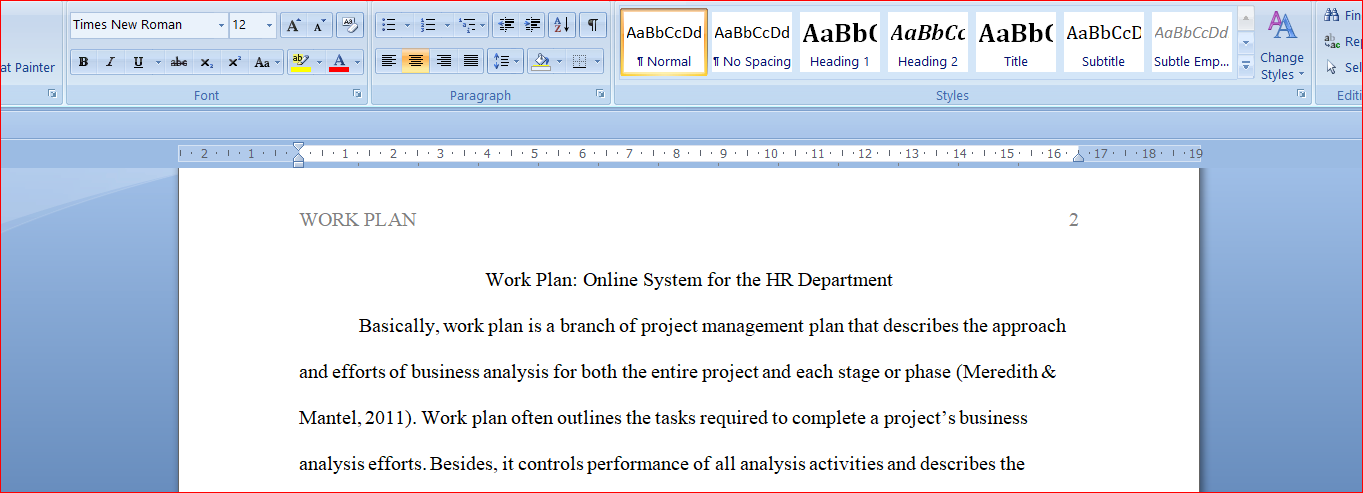Open borders dropdown arrow
The height and width of the screenshot is (493, 1363).
598,61
